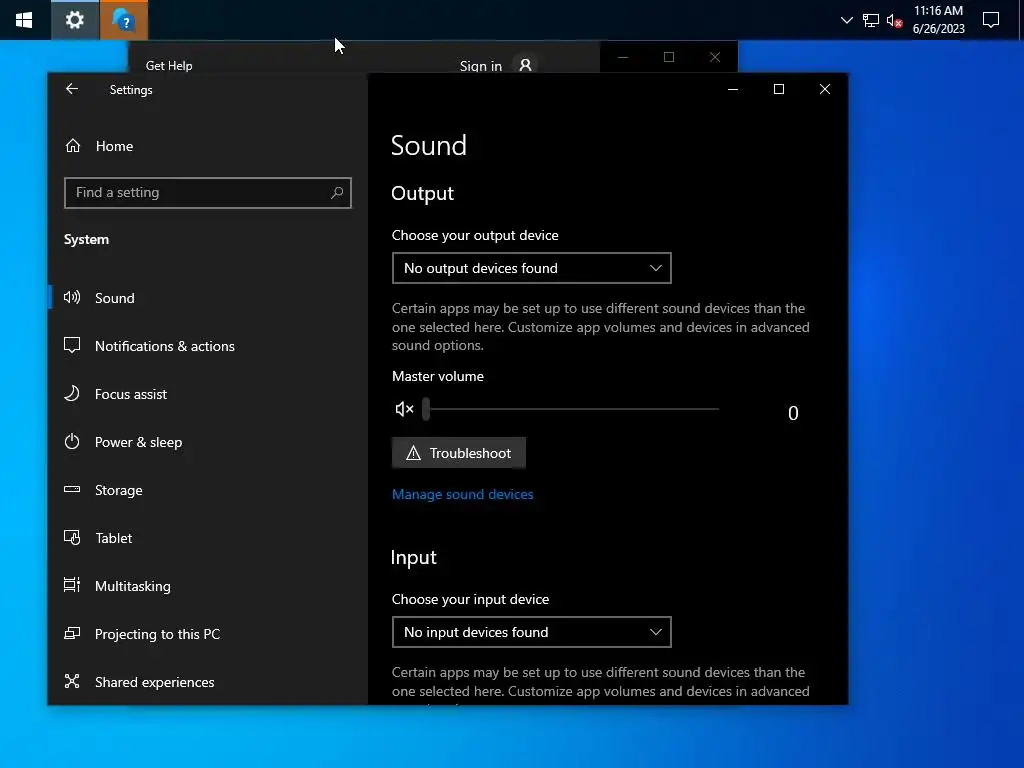Screen dimensions: 1024x768
Task: Click the Troubleshoot button under Output
Action: (x=458, y=453)
